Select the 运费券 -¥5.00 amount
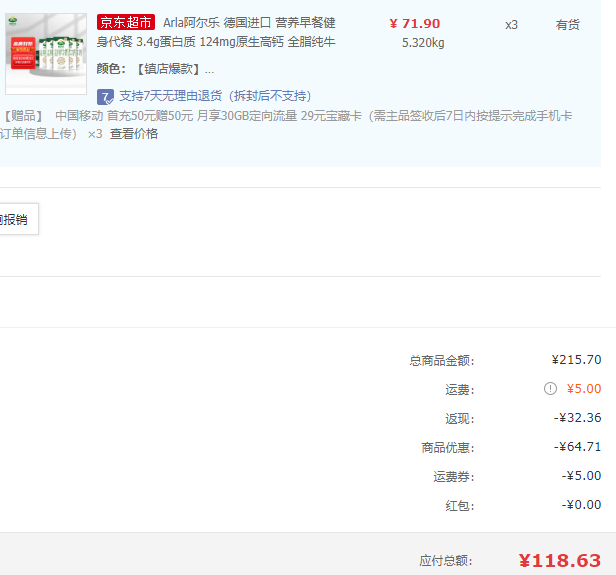This screenshot has height=575, width=616. [581, 476]
